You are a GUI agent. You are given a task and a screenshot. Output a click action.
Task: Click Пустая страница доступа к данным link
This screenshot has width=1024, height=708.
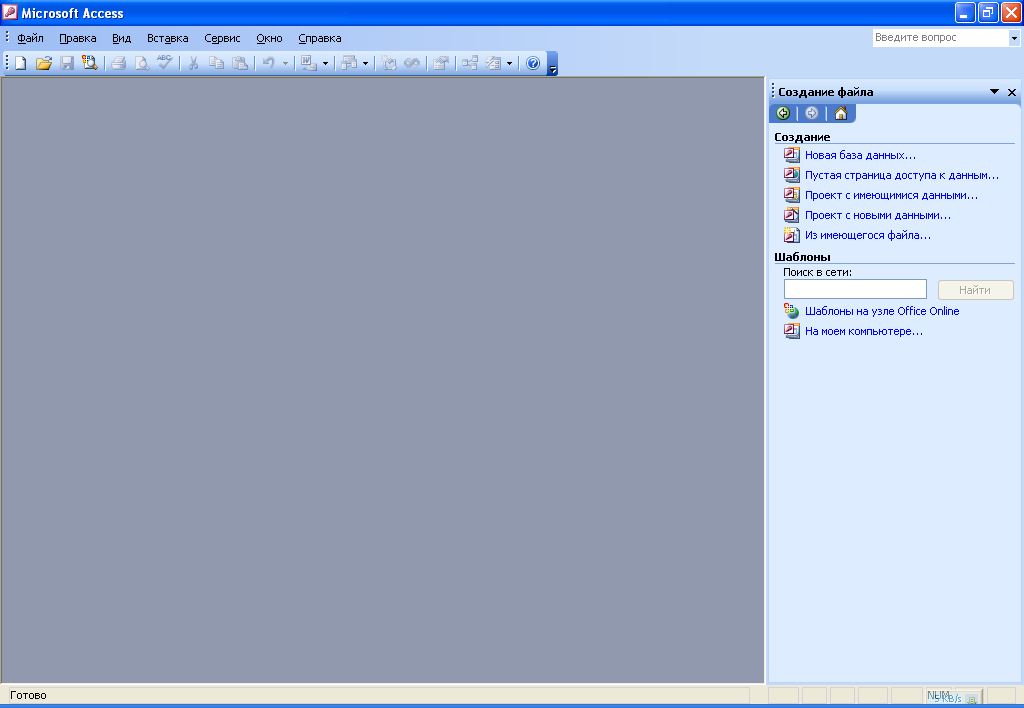(902, 175)
